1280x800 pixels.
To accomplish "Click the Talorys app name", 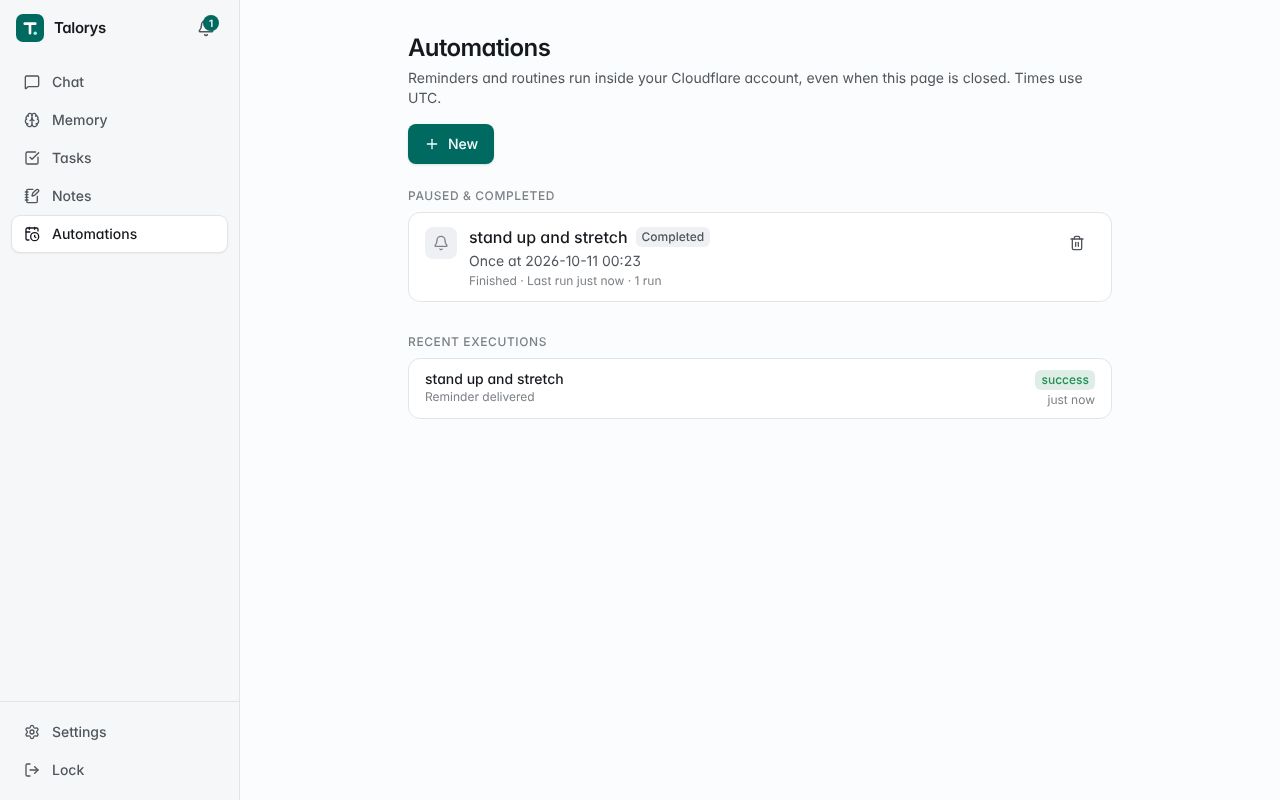I will point(80,28).
